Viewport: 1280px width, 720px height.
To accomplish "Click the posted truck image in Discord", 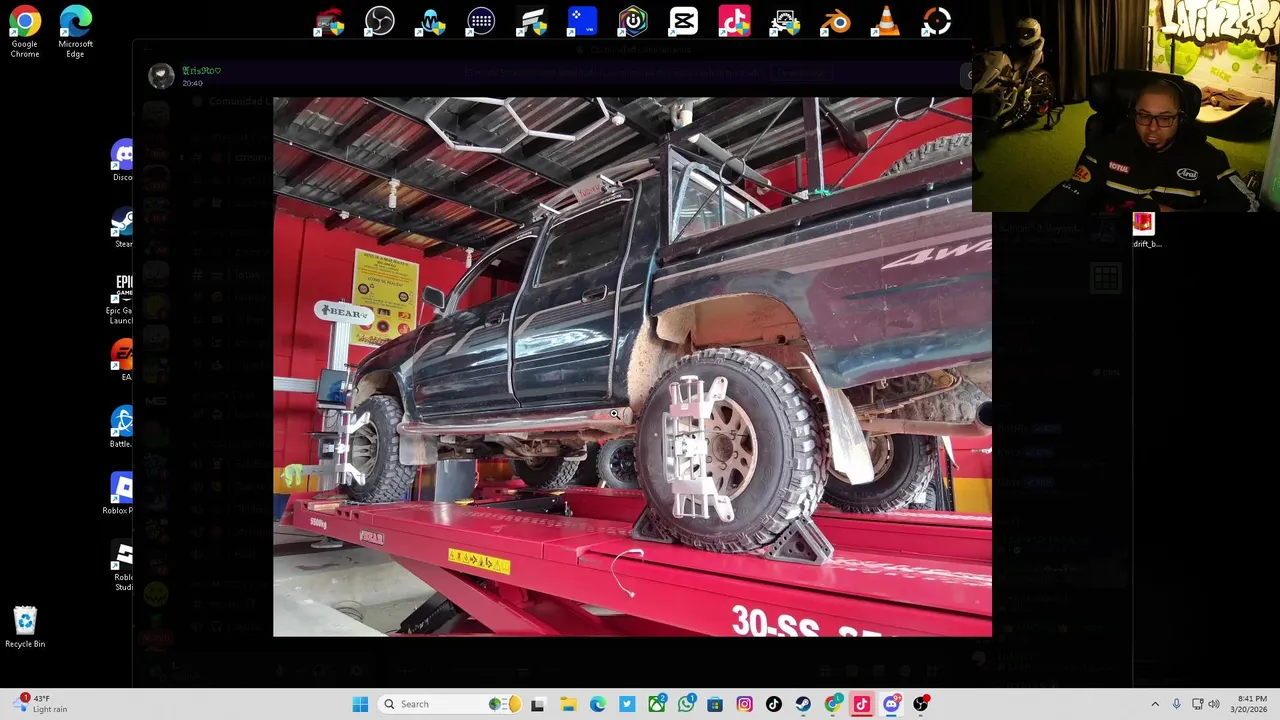I will pyautogui.click(x=632, y=367).
